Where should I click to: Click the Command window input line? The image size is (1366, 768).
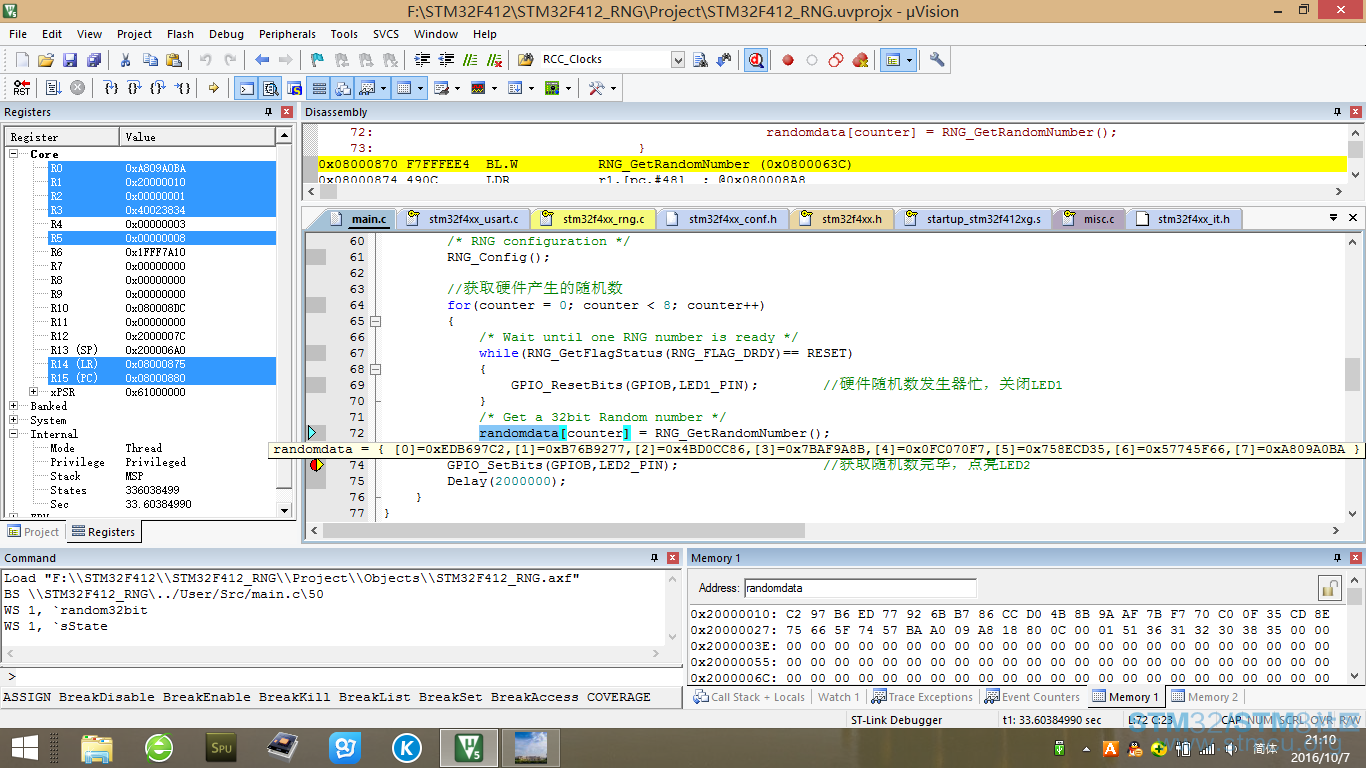tap(345, 677)
